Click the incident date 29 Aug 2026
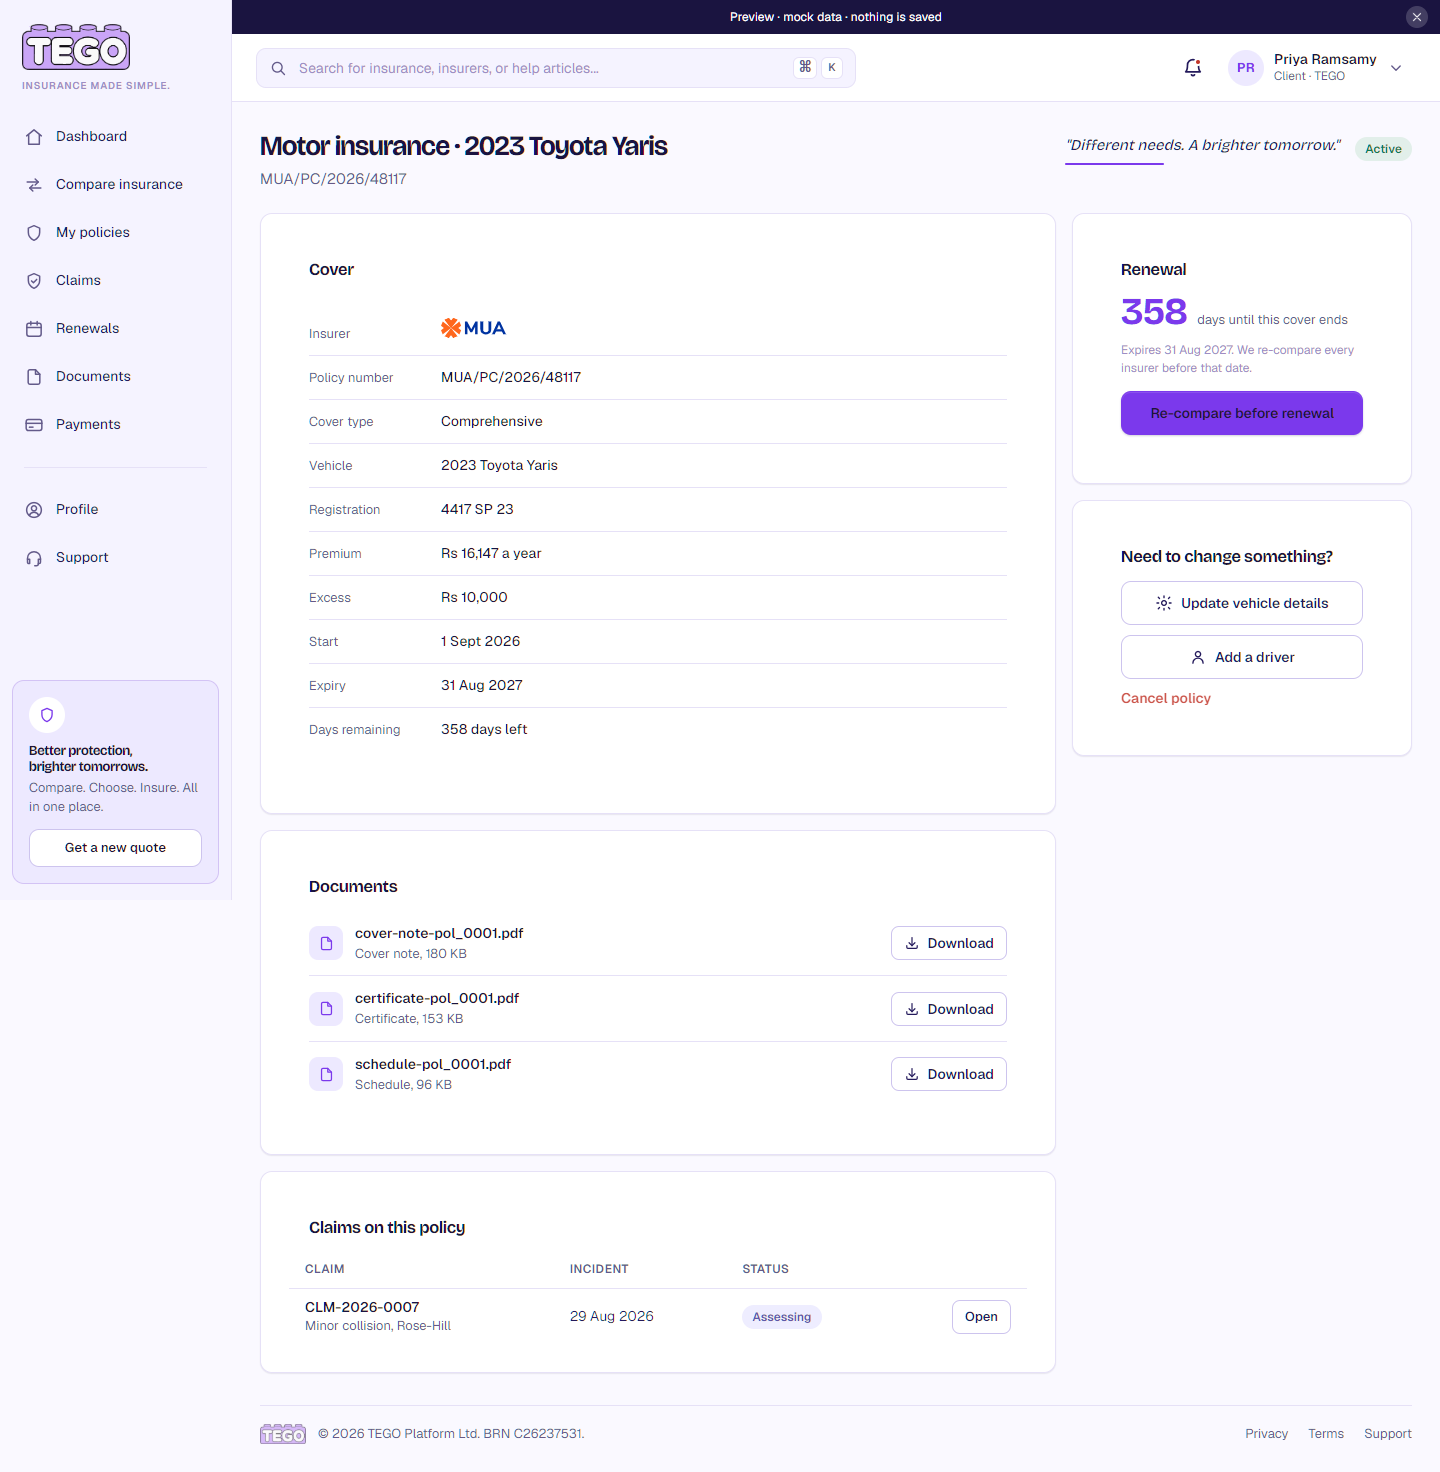The height and width of the screenshot is (1472, 1440). (612, 1316)
